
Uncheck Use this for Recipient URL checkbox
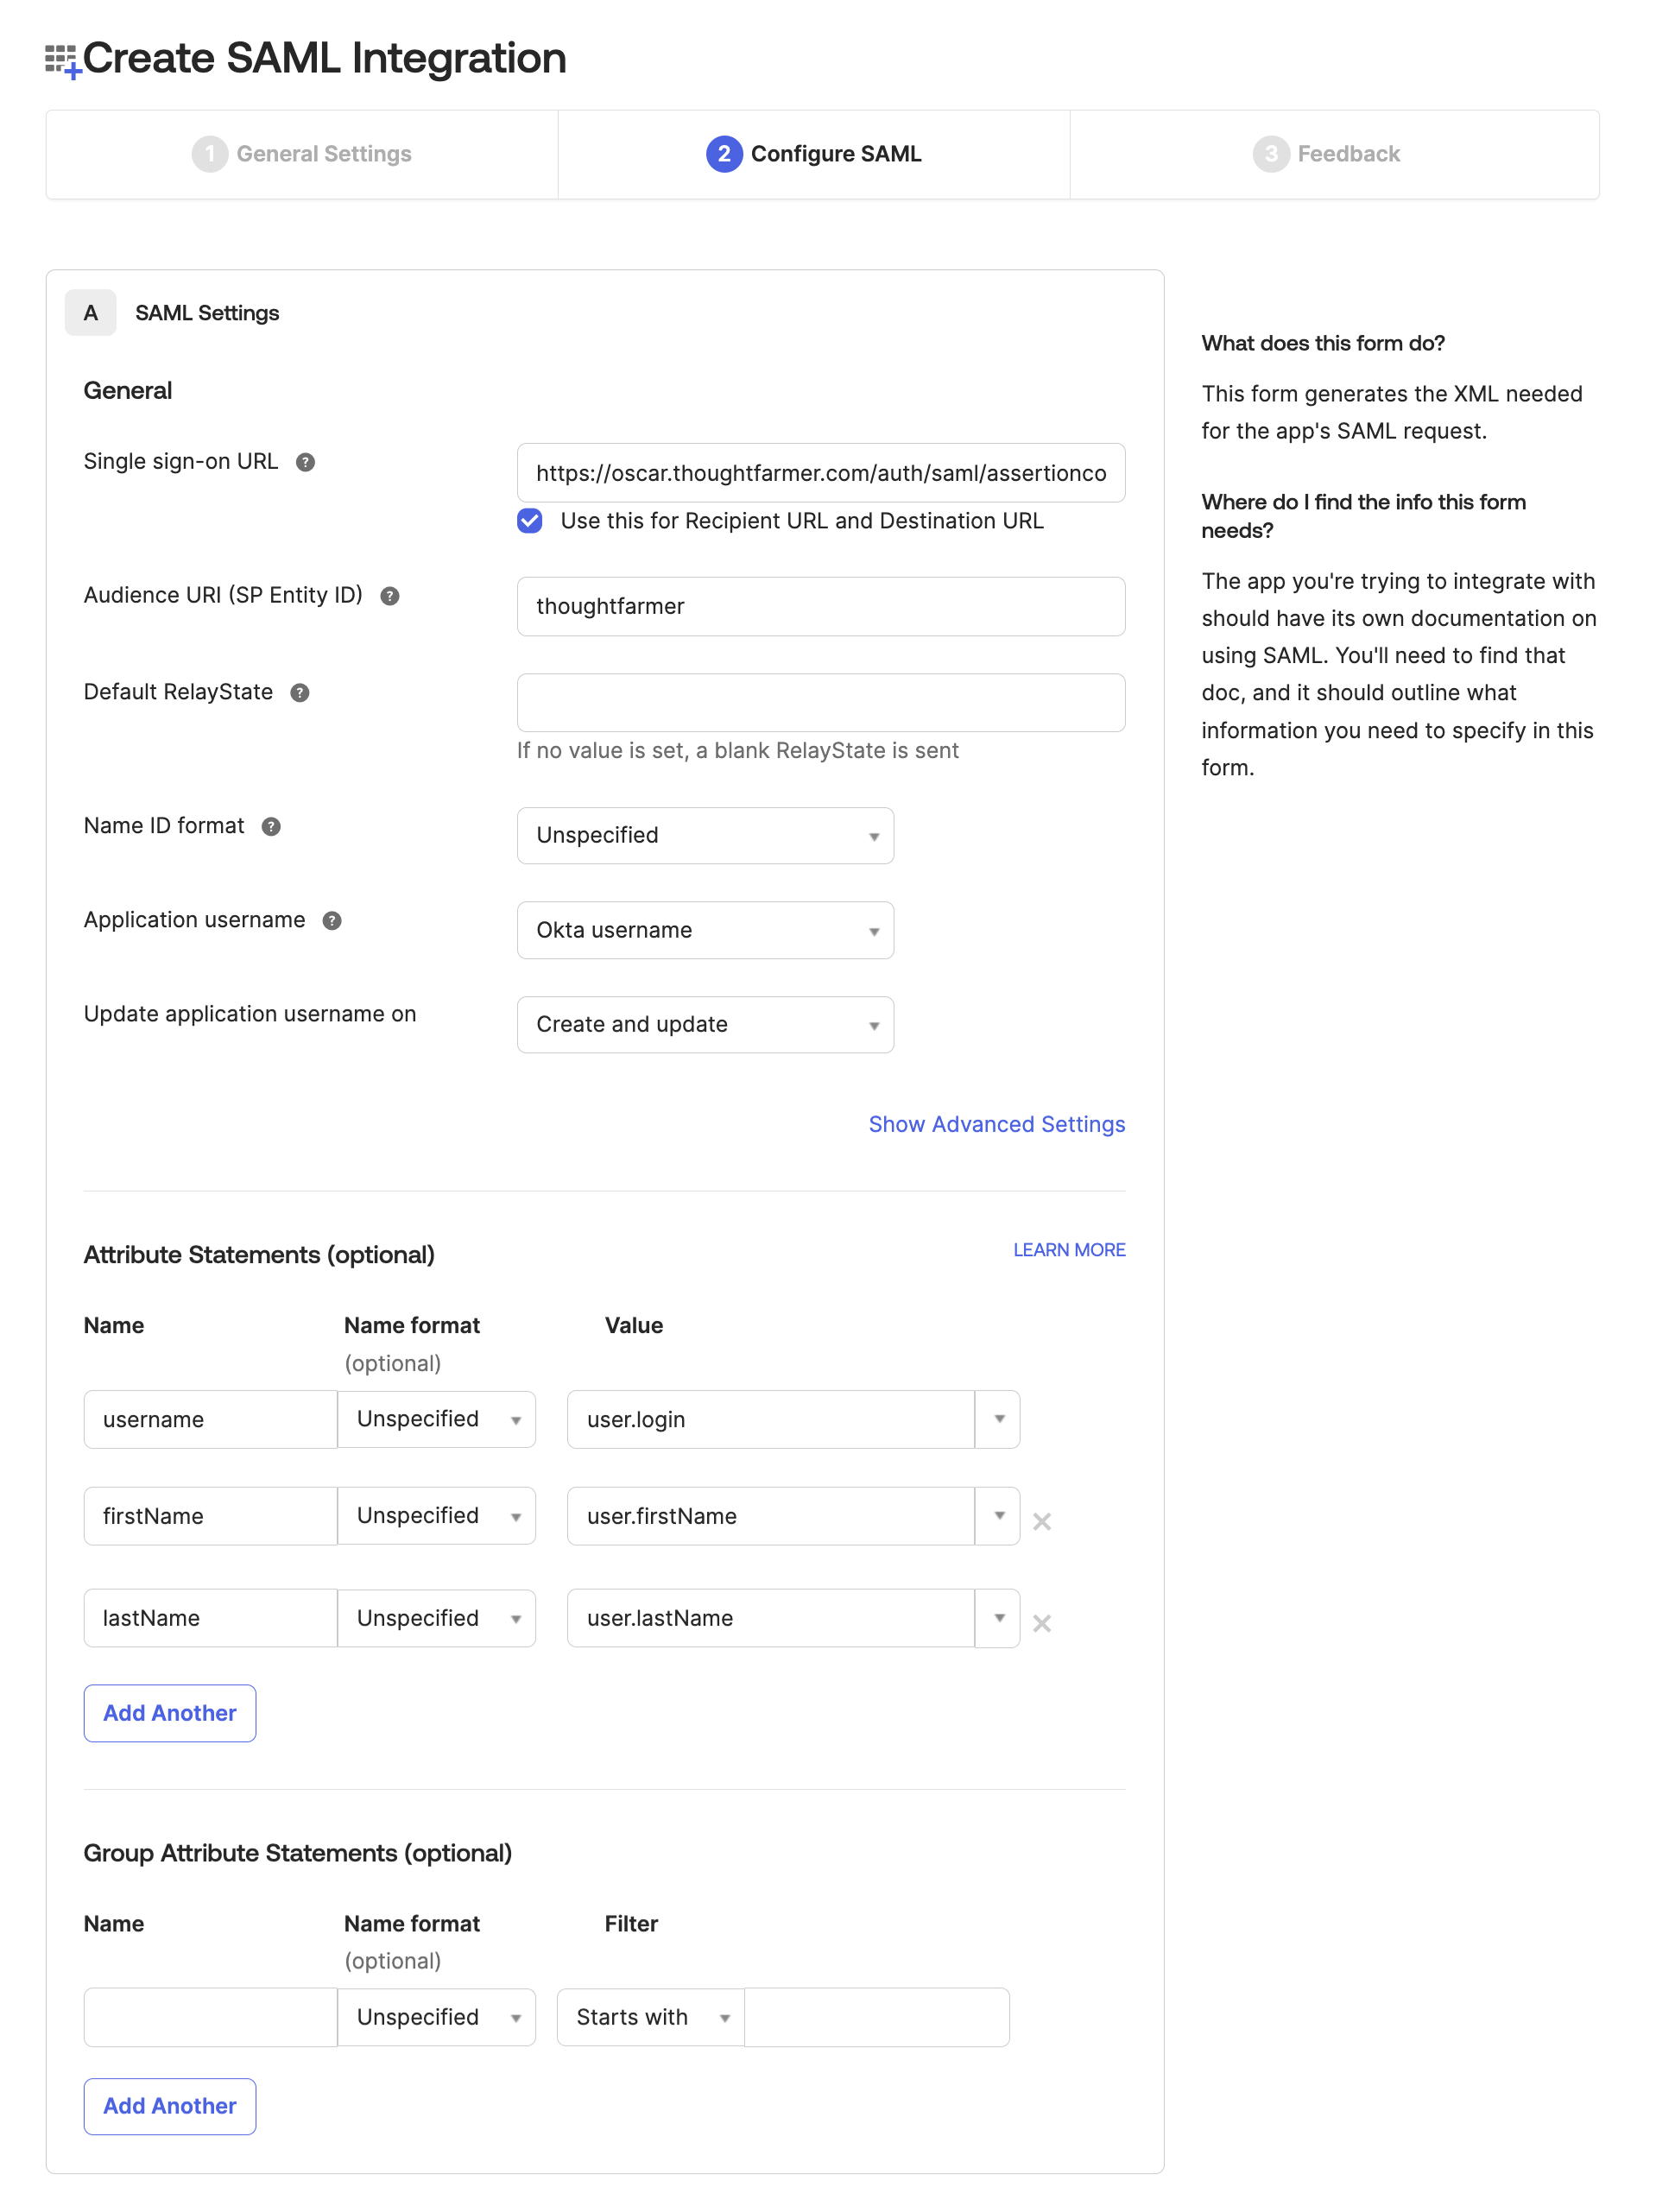click(x=530, y=521)
